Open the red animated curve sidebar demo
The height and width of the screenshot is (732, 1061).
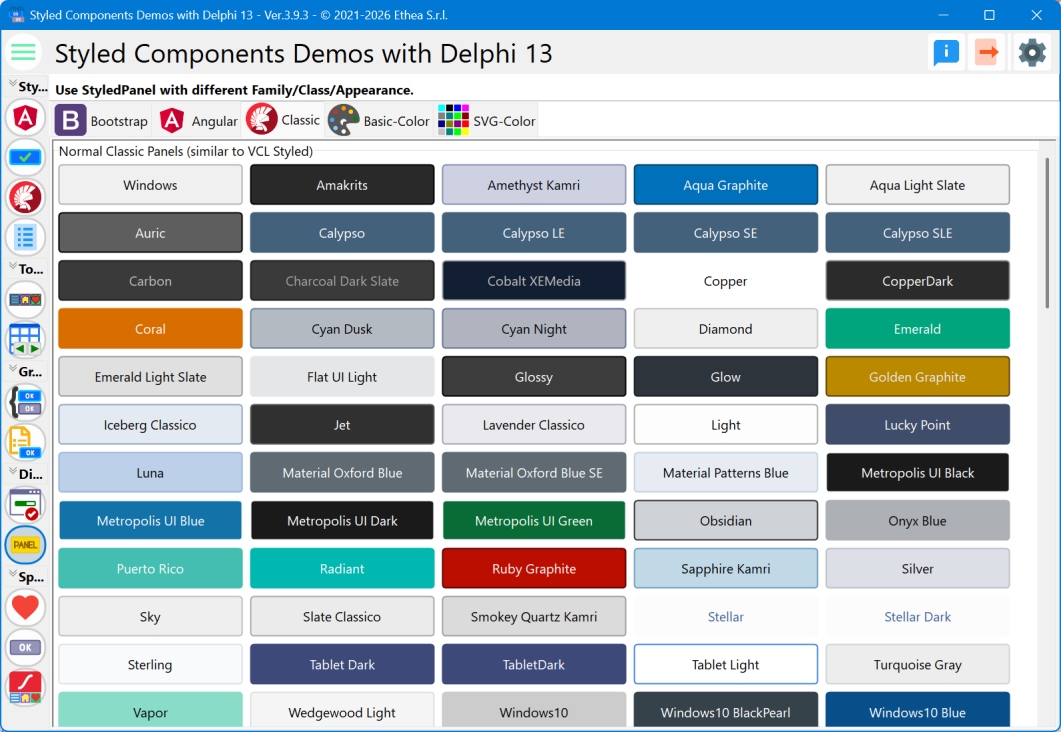tap(25, 687)
